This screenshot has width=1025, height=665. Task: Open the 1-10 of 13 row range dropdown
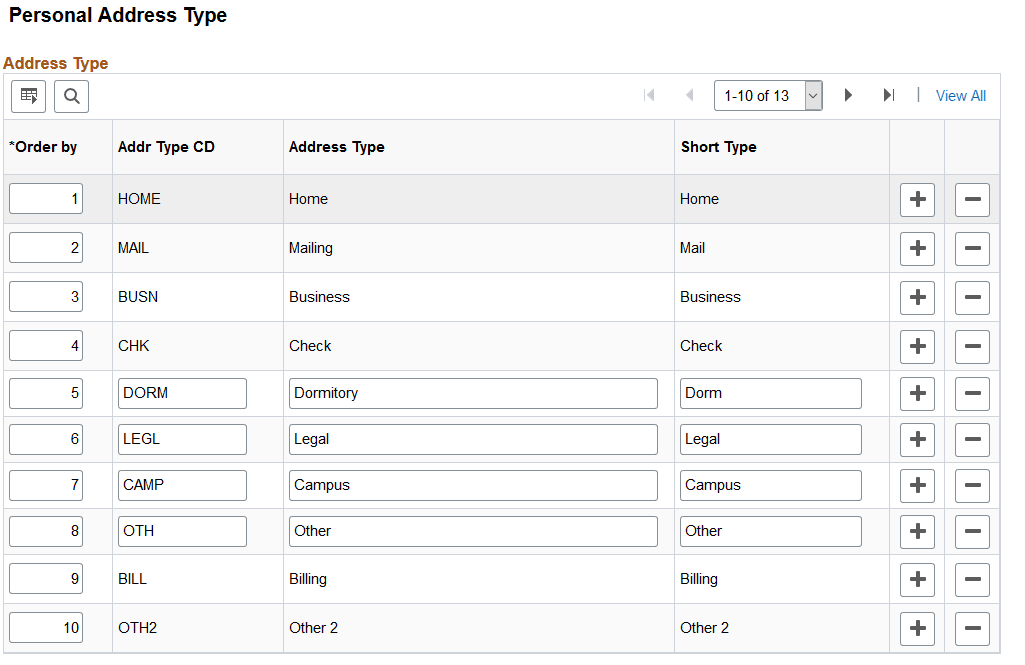[x=768, y=94]
